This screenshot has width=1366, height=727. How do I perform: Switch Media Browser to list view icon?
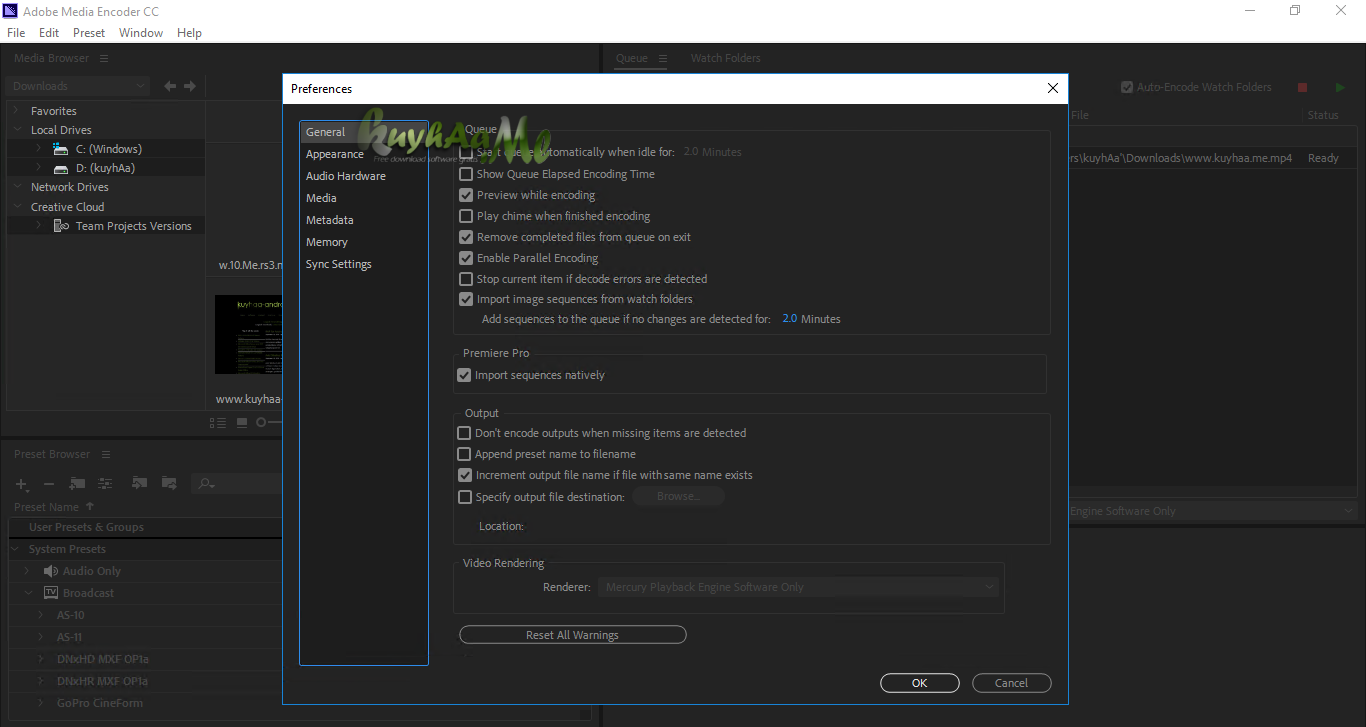(x=218, y=423)
